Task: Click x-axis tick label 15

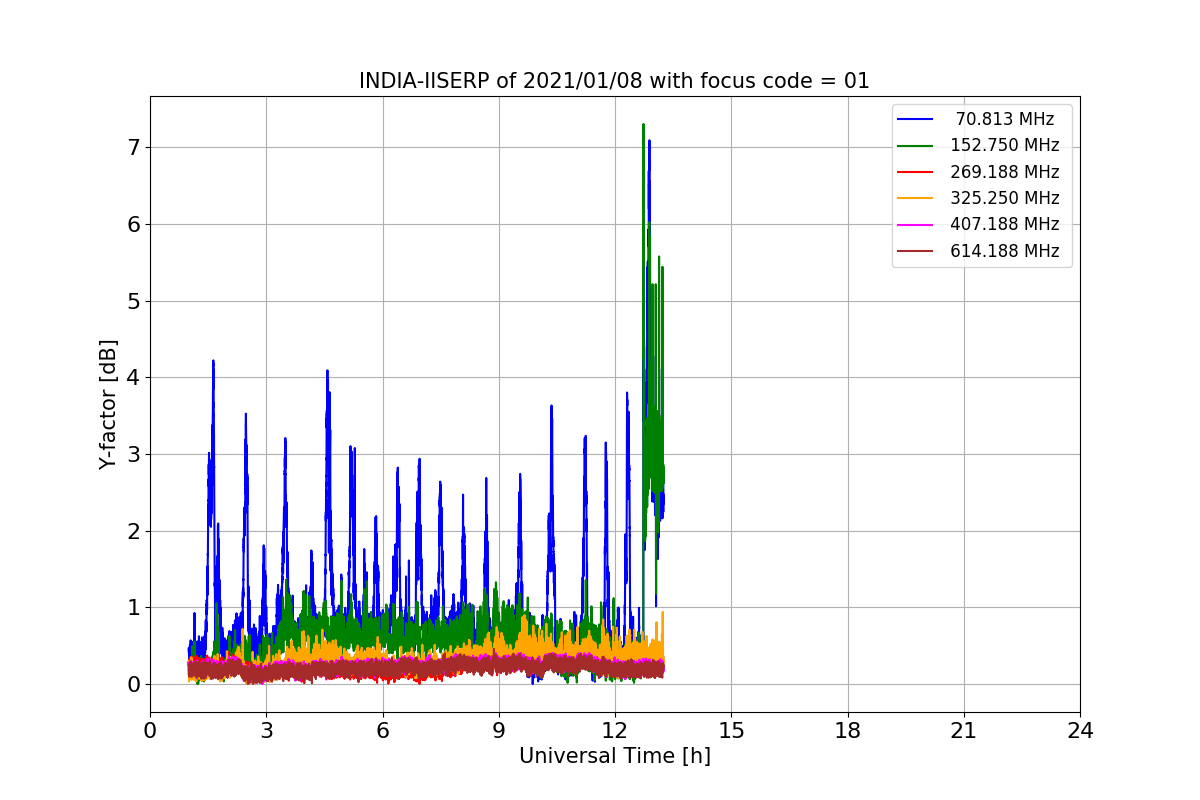Action: (x=731, y=730)
